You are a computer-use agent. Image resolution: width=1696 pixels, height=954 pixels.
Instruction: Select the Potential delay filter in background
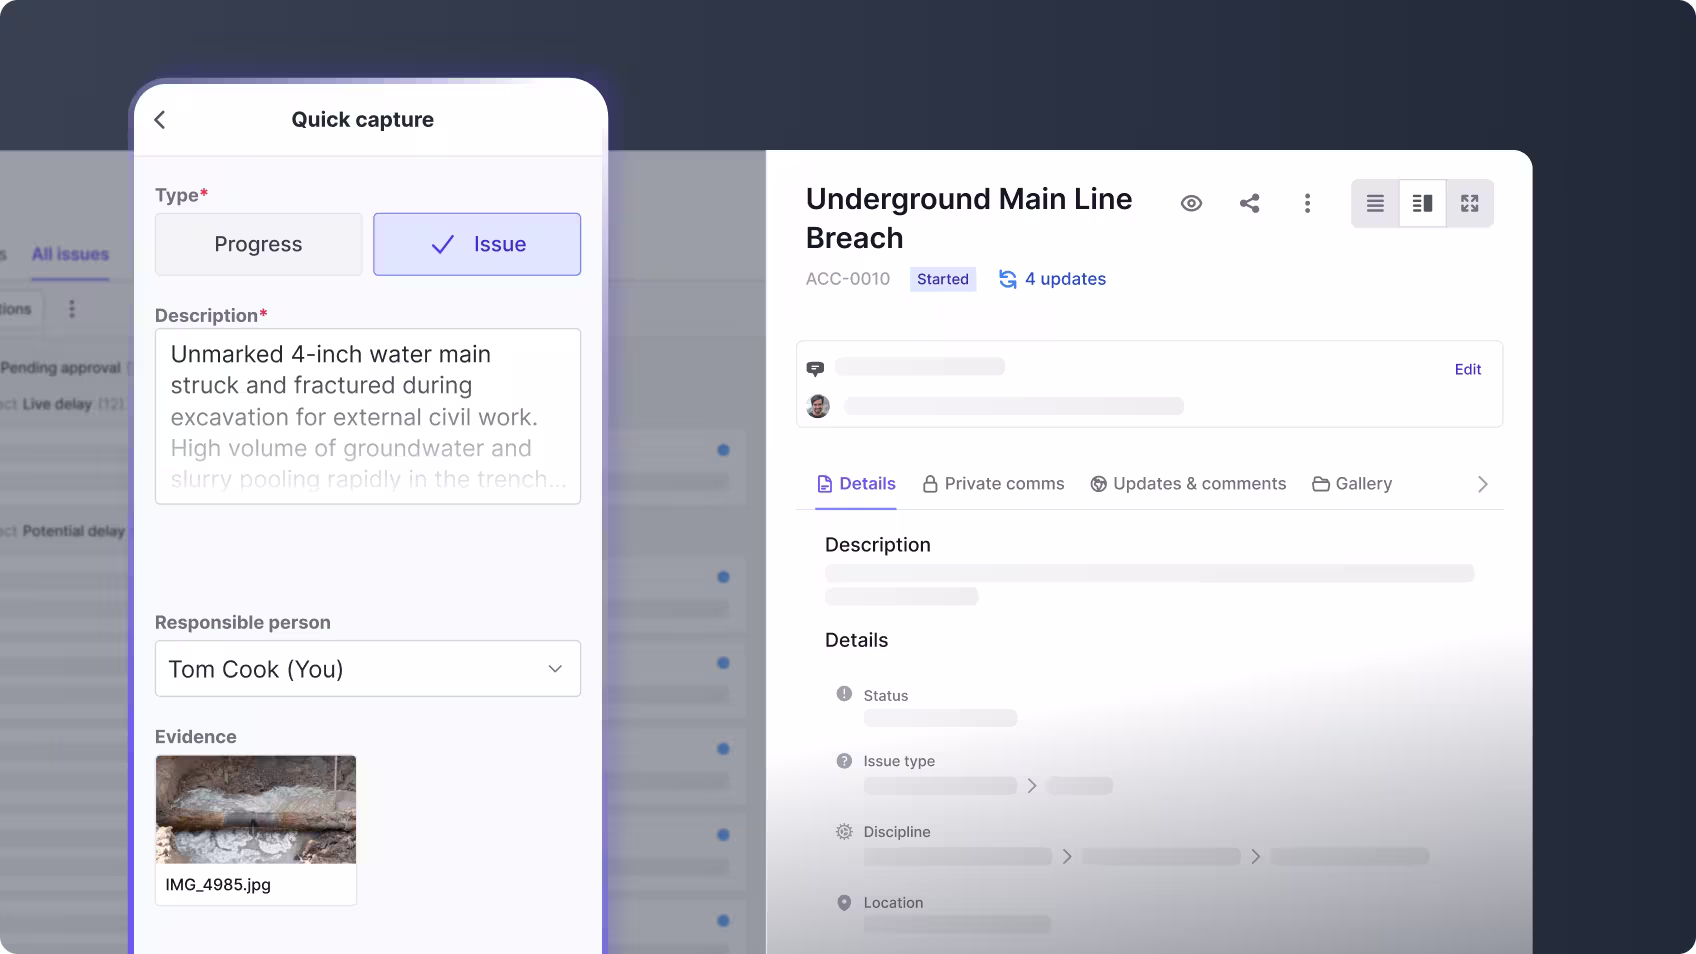click(x=73, y=531)
